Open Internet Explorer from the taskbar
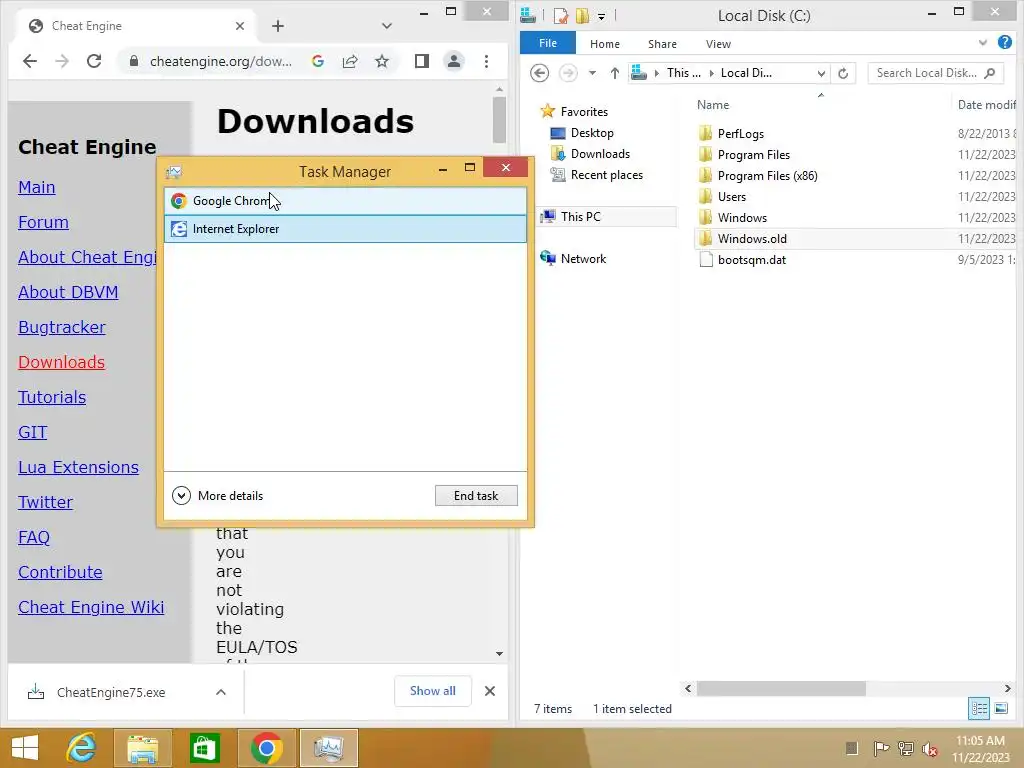The height and width of the screenshot is (768, 1024). pos(82,748)
